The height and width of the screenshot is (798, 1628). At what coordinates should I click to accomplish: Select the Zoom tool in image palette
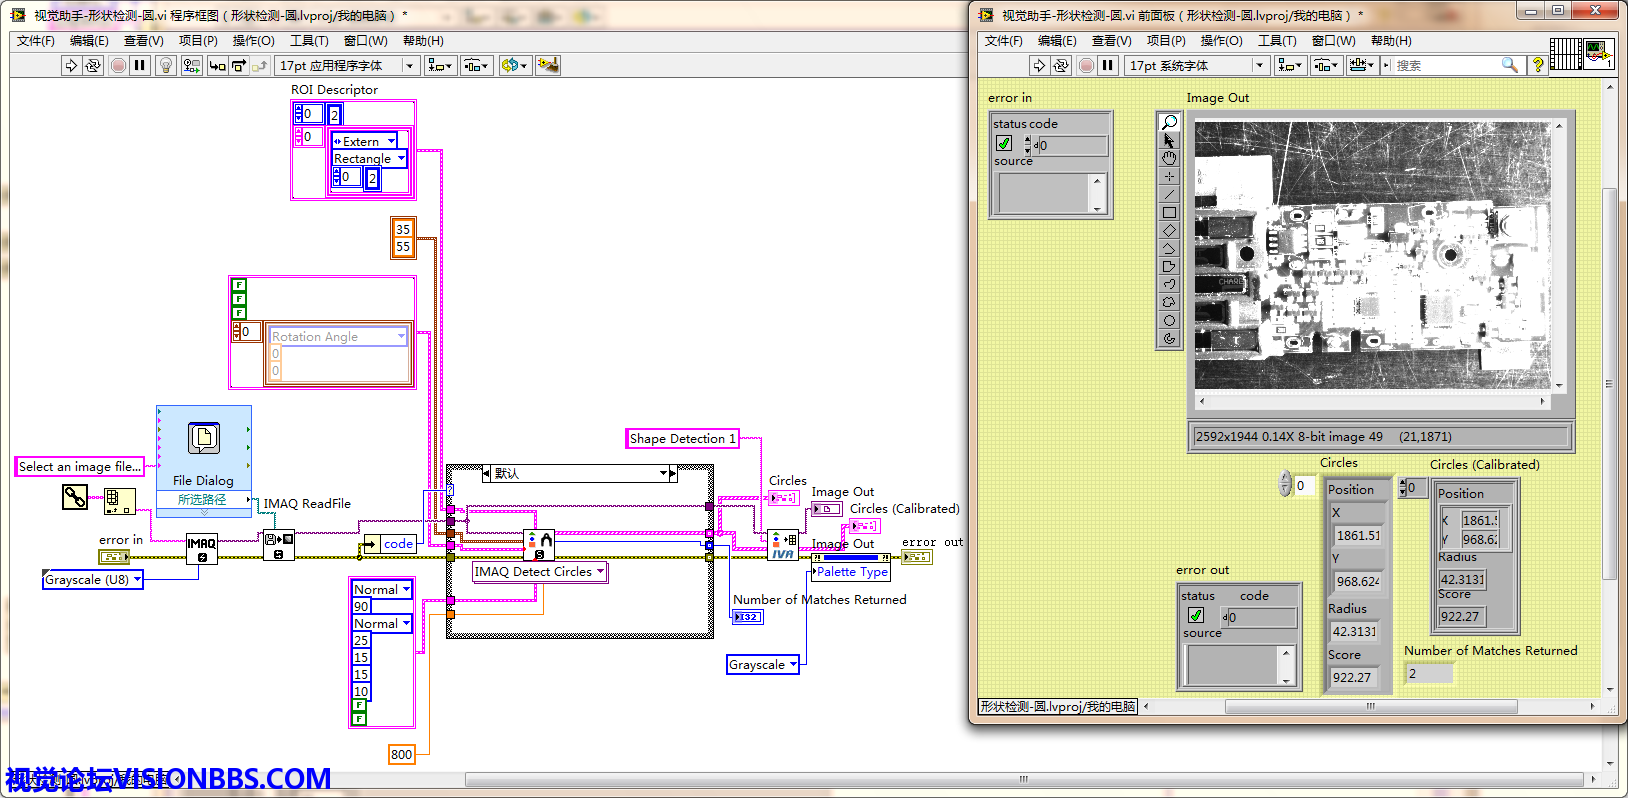(x=1169, y=122)
